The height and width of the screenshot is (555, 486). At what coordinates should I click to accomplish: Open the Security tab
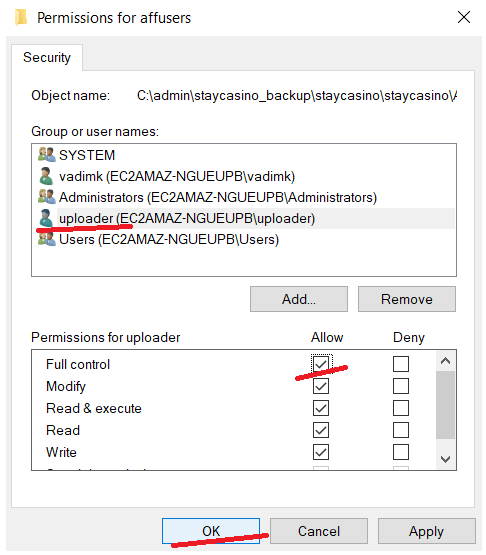point(47,57)
